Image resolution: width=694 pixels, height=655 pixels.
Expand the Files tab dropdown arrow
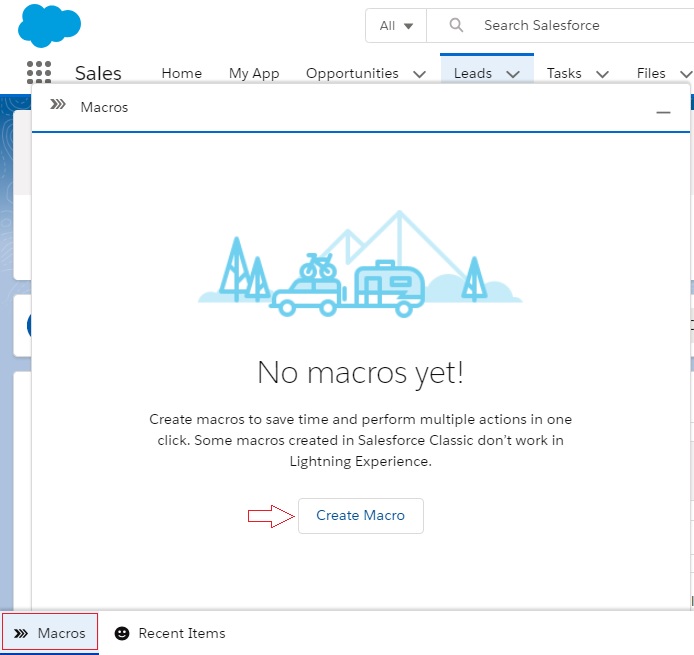point(686,74)
